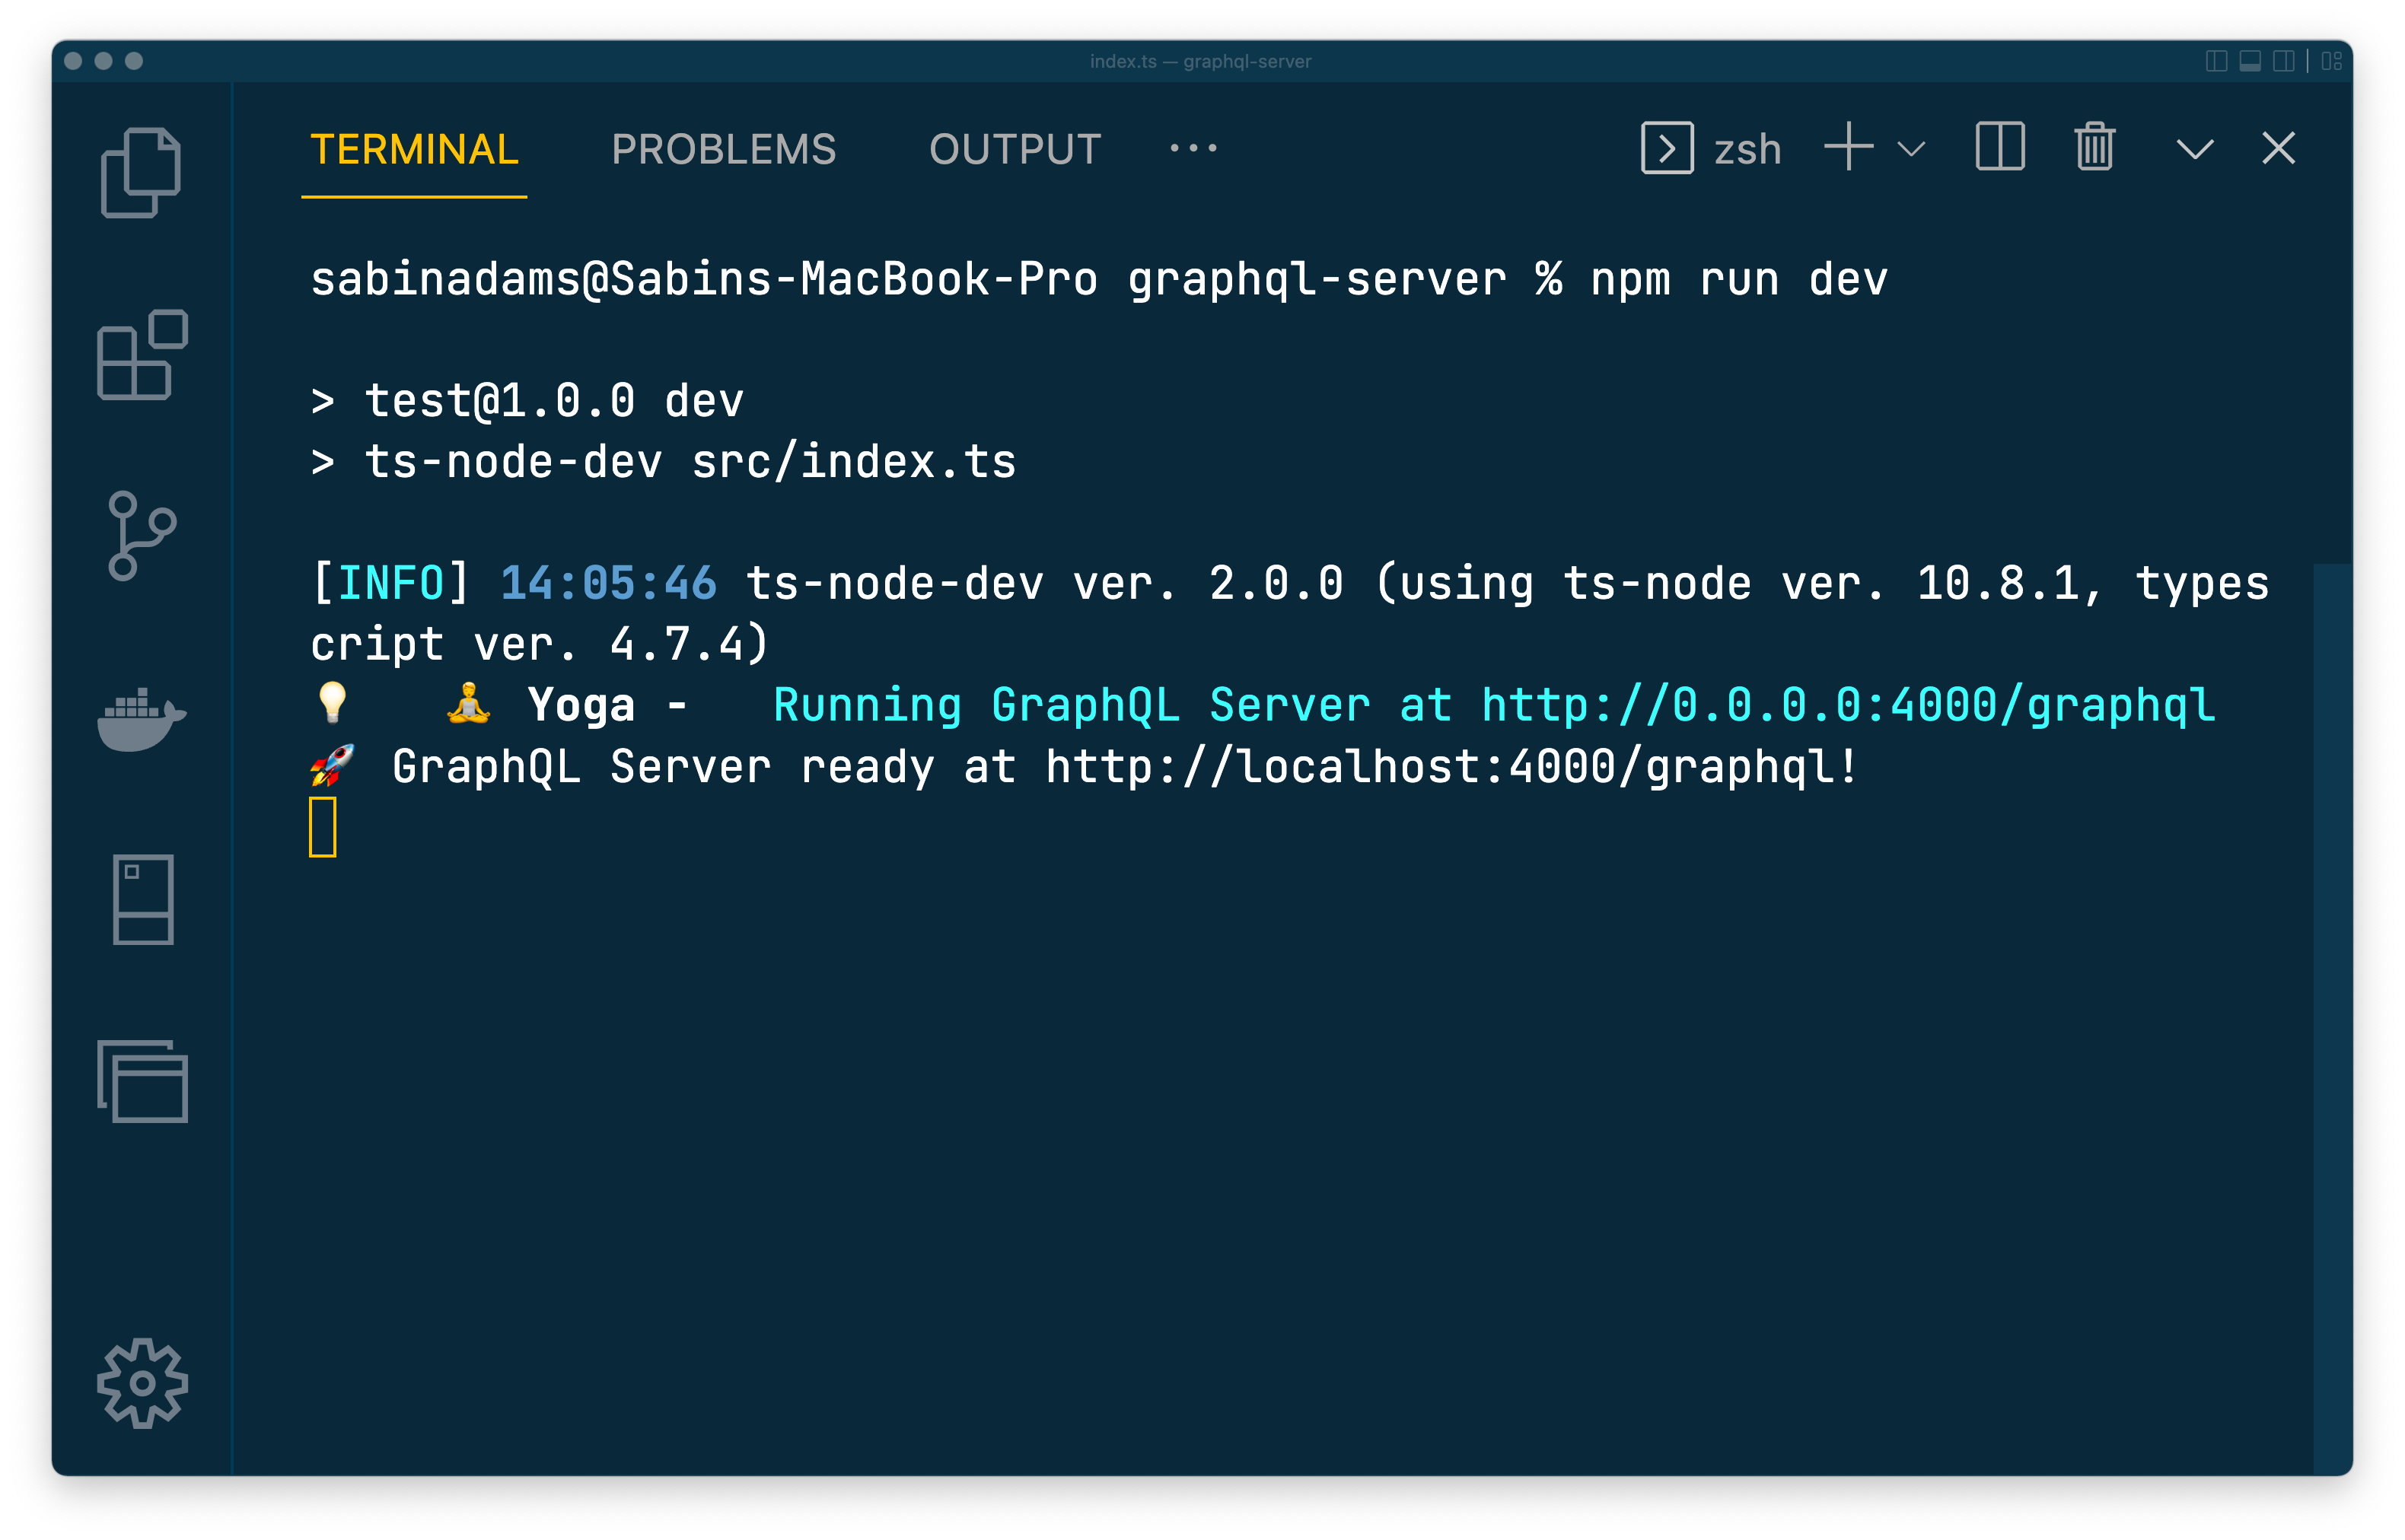Open the Manage gear icon
The image size is (2405, 1540).
[142, 1383]
